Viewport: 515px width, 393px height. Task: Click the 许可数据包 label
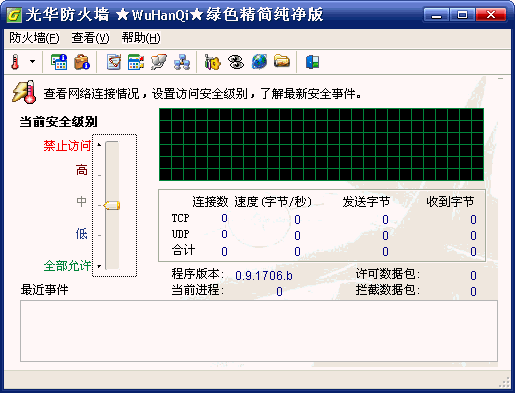coord(388,274)
